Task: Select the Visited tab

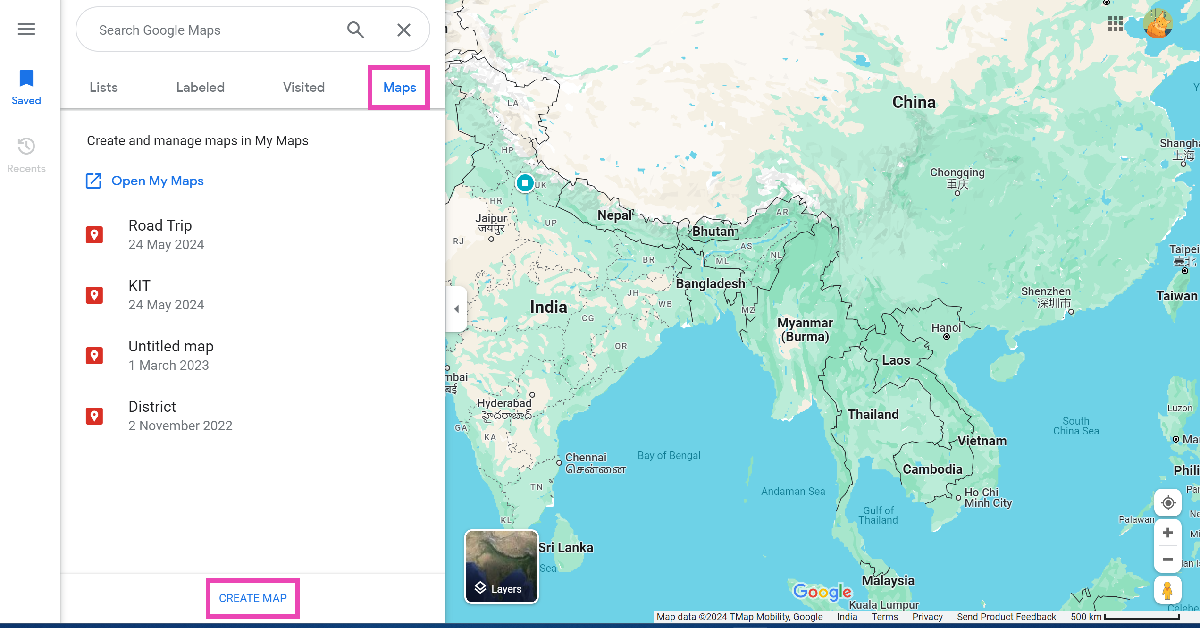Action: 304,87
